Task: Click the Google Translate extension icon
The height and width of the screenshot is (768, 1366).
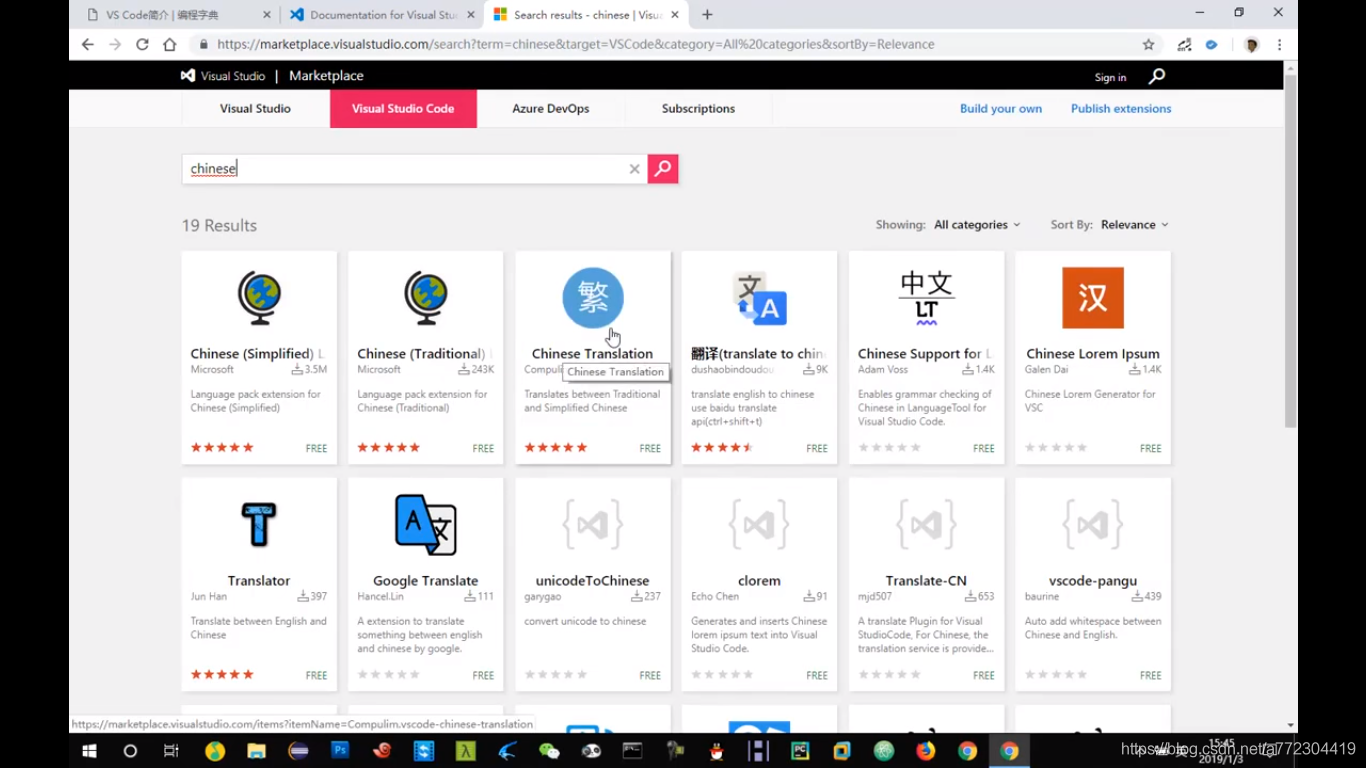Action: tap(426, 525)
